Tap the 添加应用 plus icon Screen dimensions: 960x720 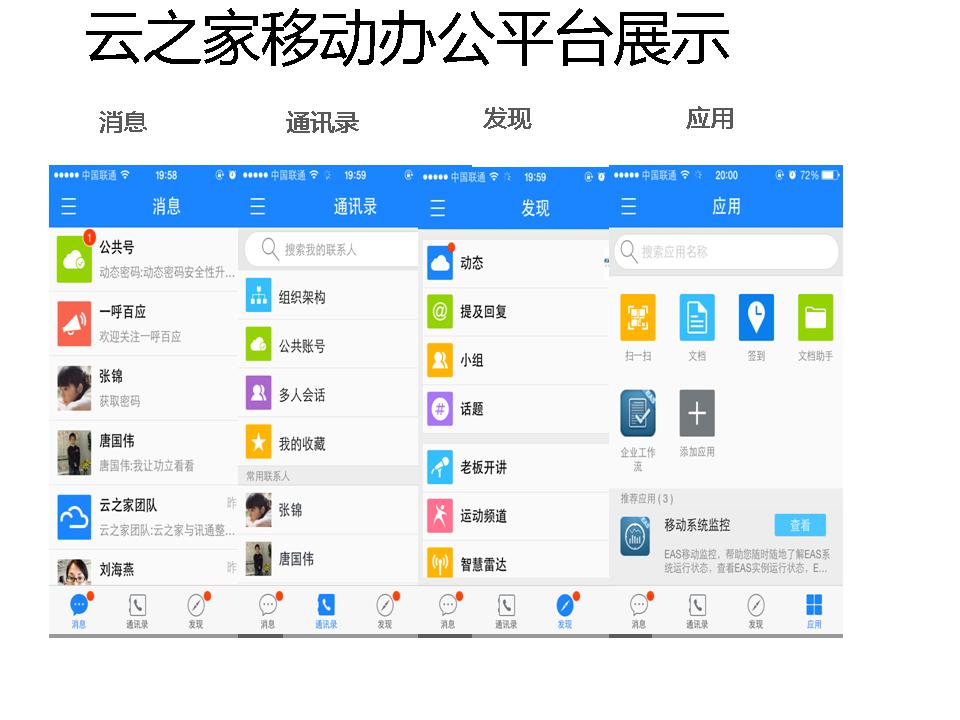coord(697,413)
